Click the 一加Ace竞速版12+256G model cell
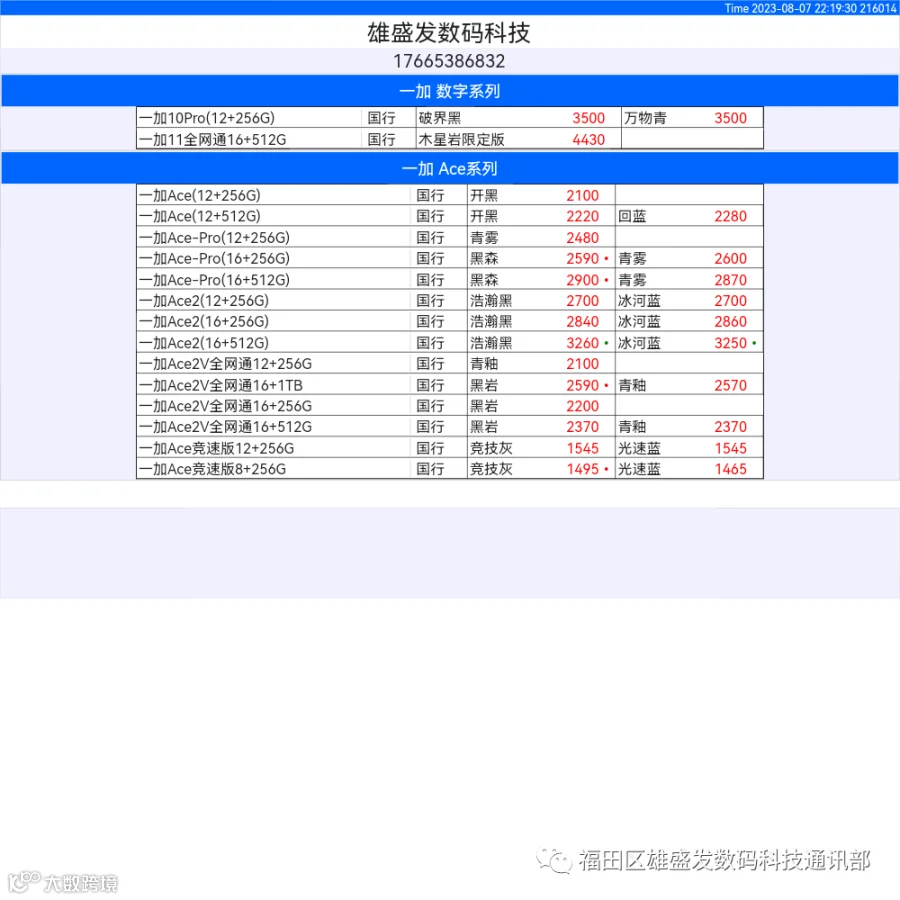Viewport: 900px width, 900px height. pos(273,448)
